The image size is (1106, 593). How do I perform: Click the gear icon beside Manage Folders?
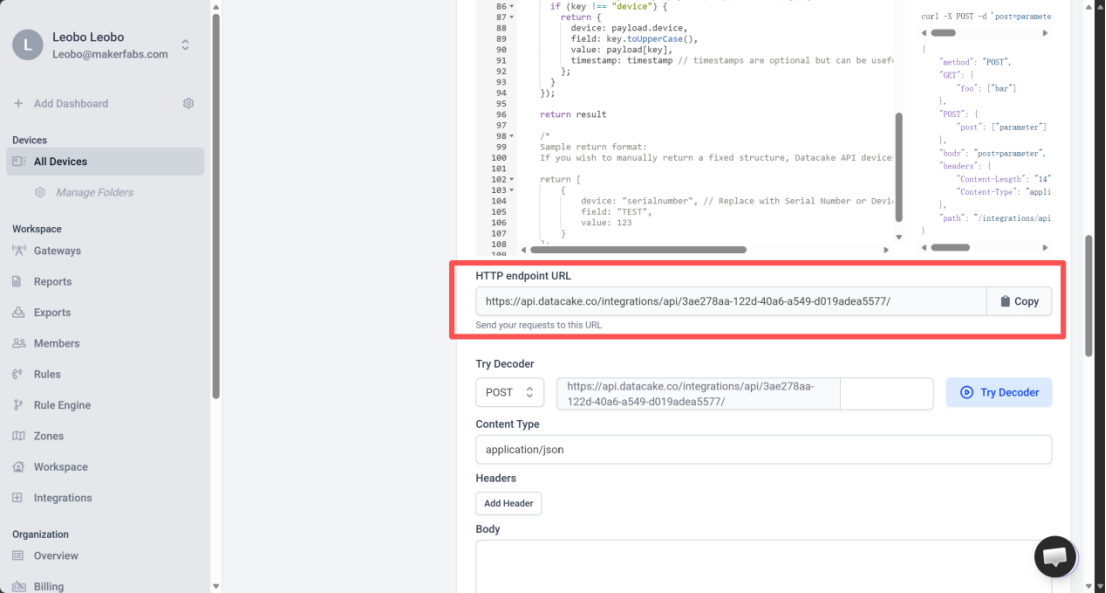[x=40, y=192]
